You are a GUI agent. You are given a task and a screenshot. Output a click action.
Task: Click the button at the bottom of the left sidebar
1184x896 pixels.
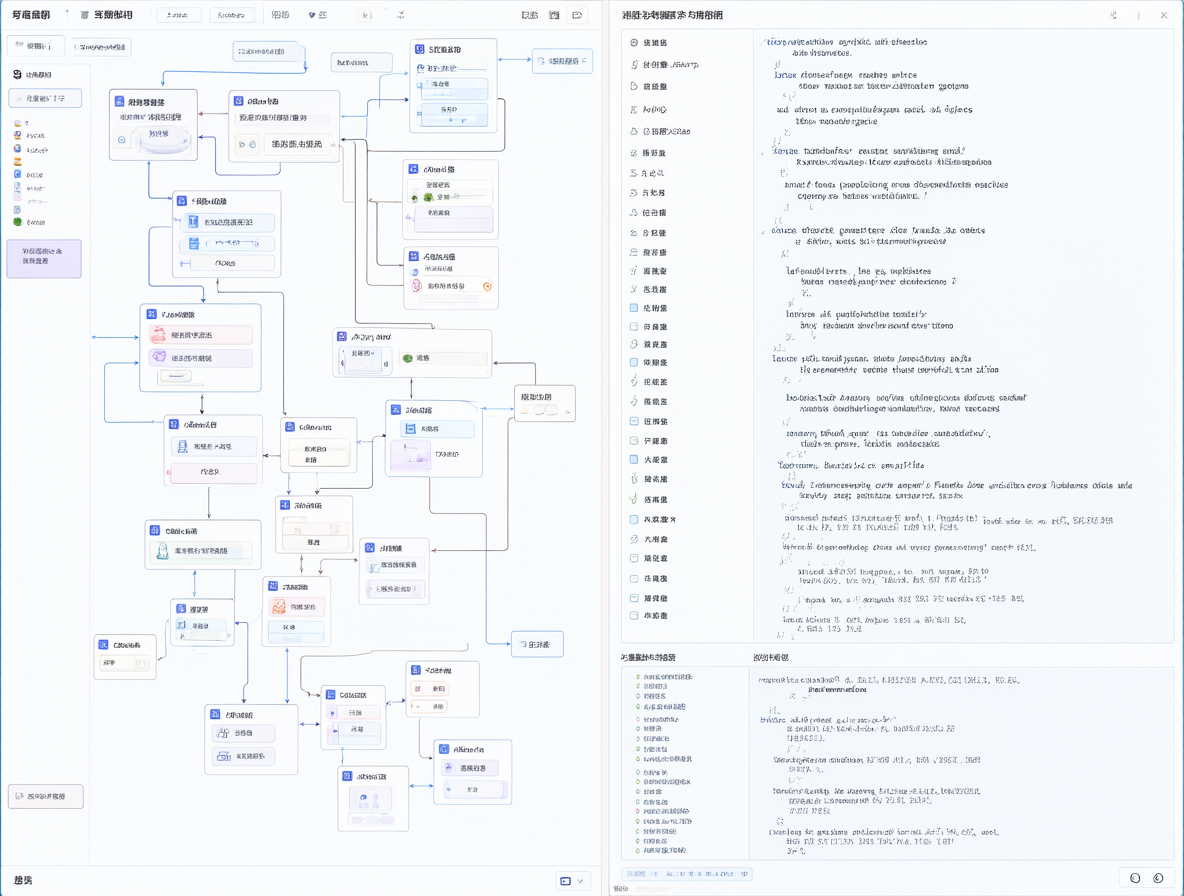pyautogui.click(x=45, y=796)
